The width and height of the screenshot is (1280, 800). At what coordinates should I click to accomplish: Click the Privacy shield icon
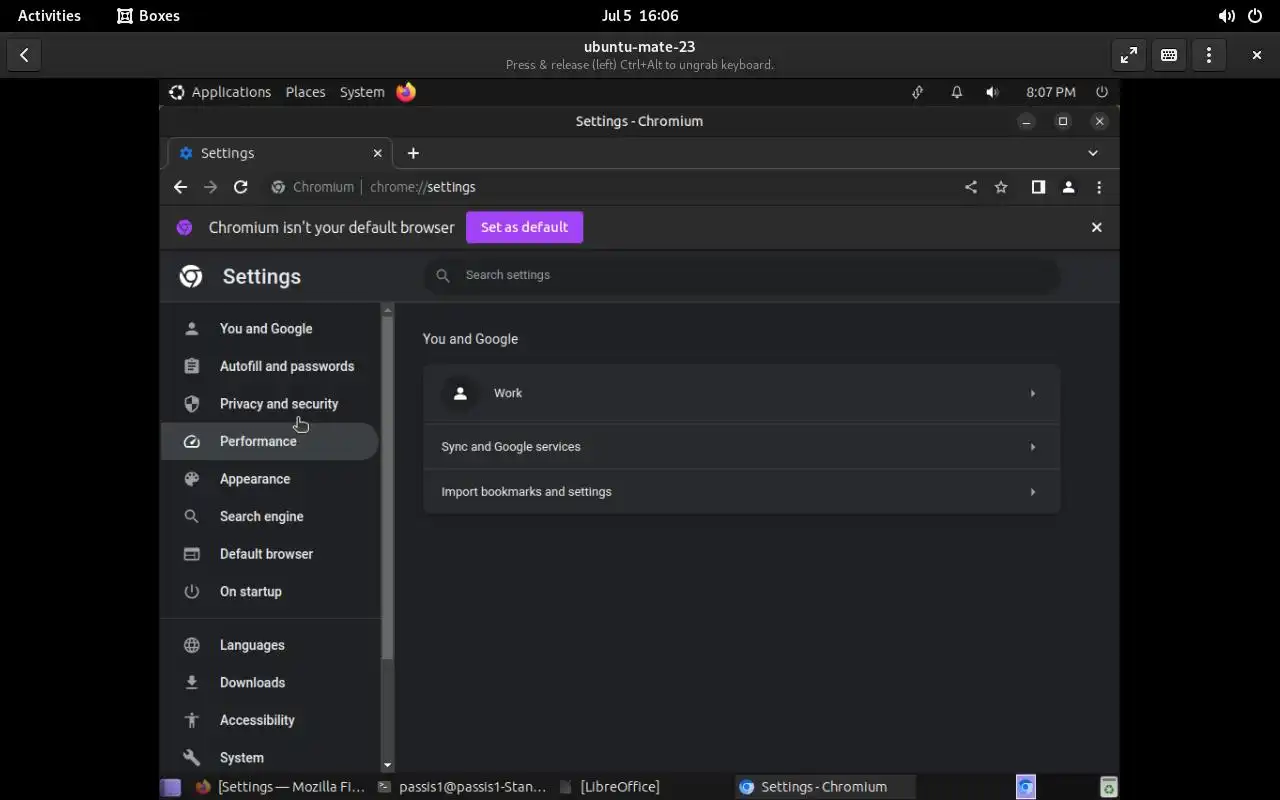point(192,404)
